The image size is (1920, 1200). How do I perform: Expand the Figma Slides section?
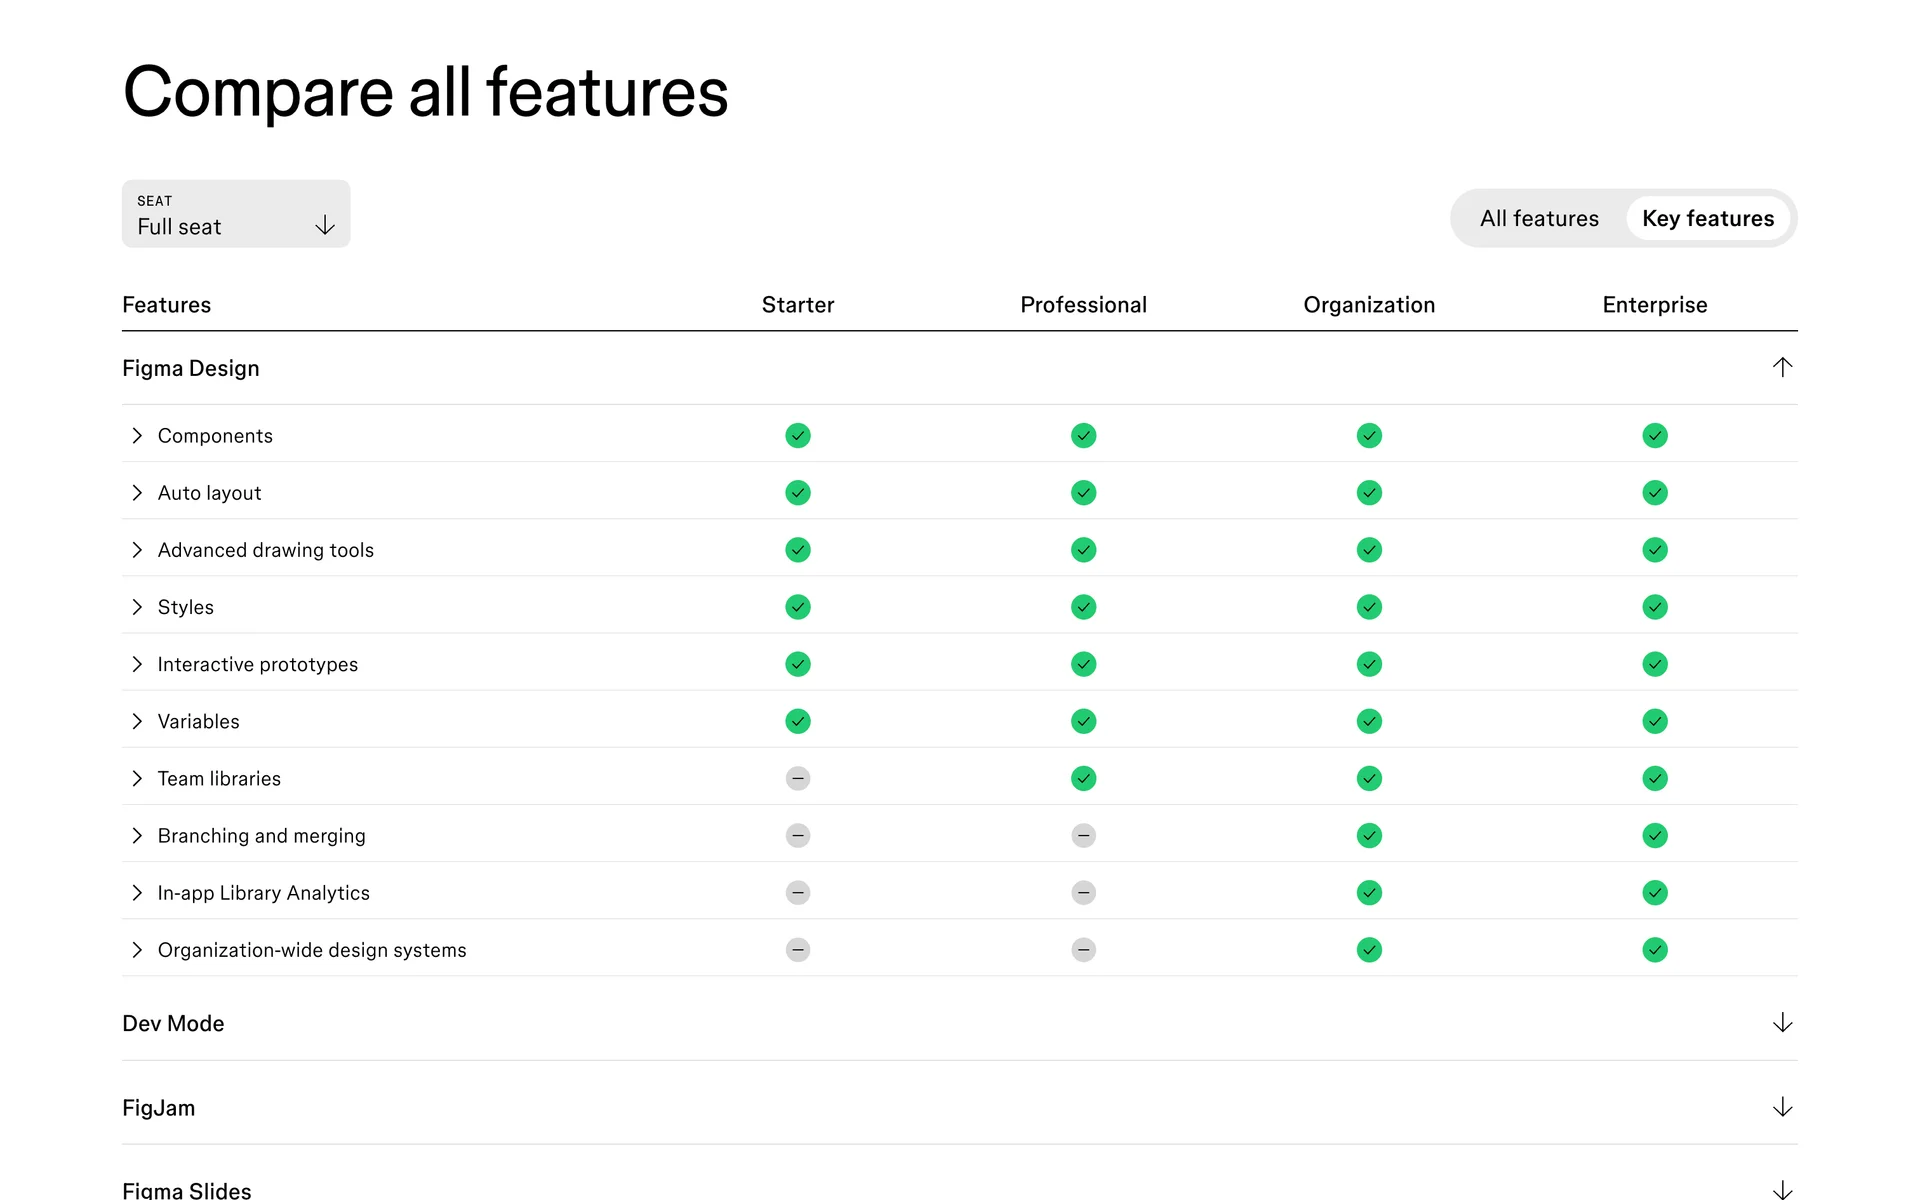[1781, 1189]
